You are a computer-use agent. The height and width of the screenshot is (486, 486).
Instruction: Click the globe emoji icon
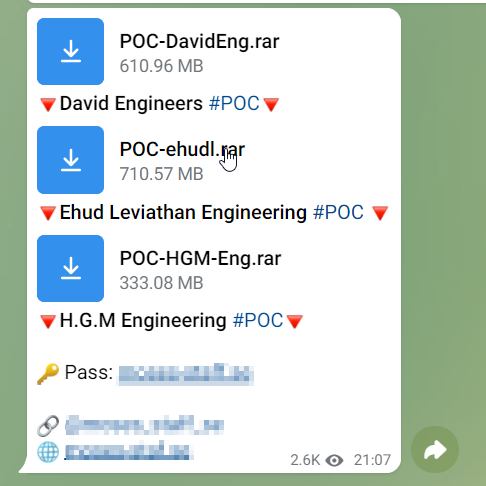click(48, 452)
